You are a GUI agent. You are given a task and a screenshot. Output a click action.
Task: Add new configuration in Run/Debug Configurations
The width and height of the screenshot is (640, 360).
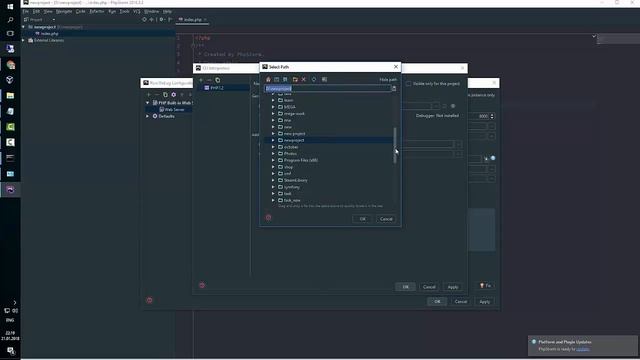click(149, 95)
